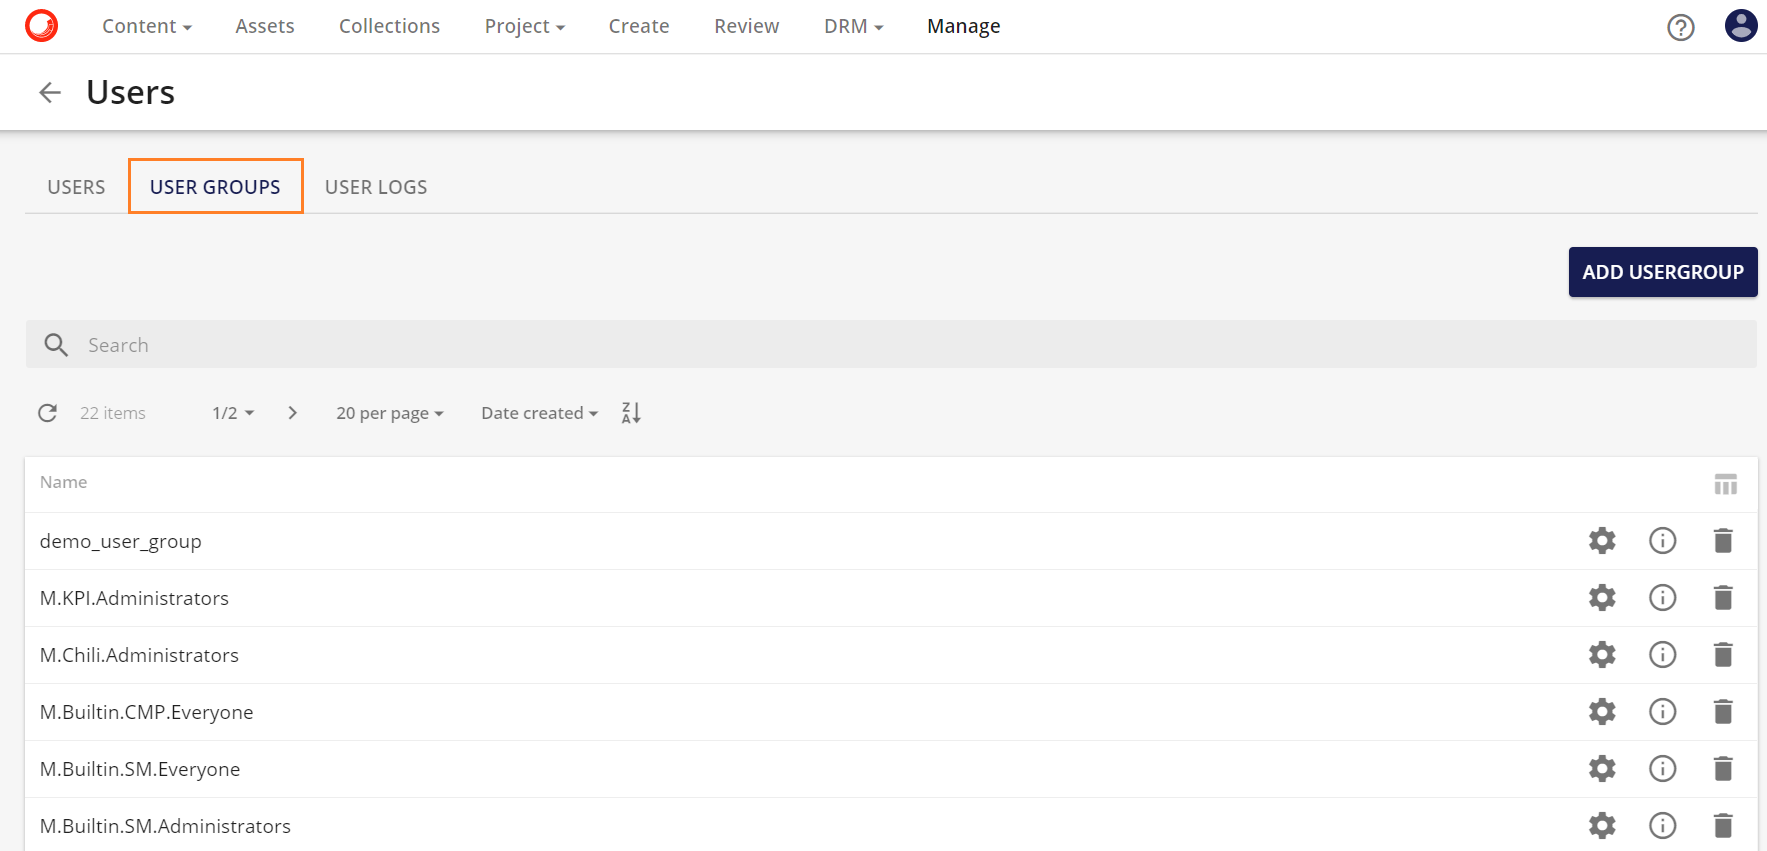Viewport: 1767px width, 851px height.
Task: Go to next page with chevron arrow
Action: click(292, 413)
